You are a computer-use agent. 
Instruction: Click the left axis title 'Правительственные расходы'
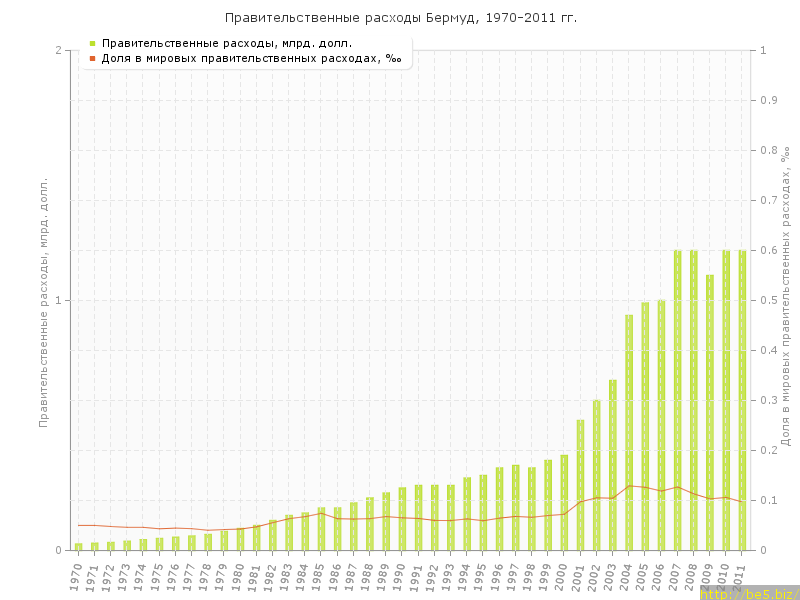tap(43, 300)
